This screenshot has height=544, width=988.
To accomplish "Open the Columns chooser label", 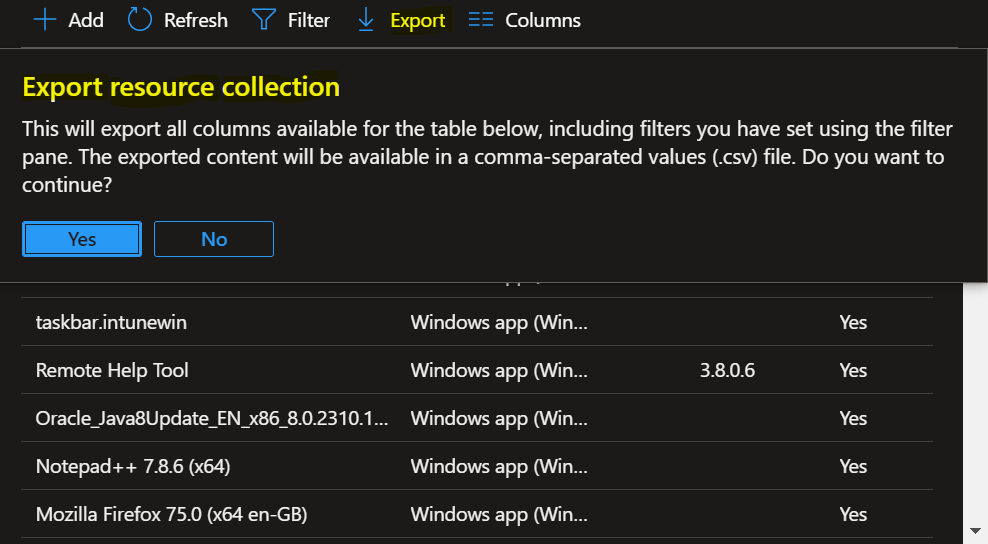I will (543, 20).
